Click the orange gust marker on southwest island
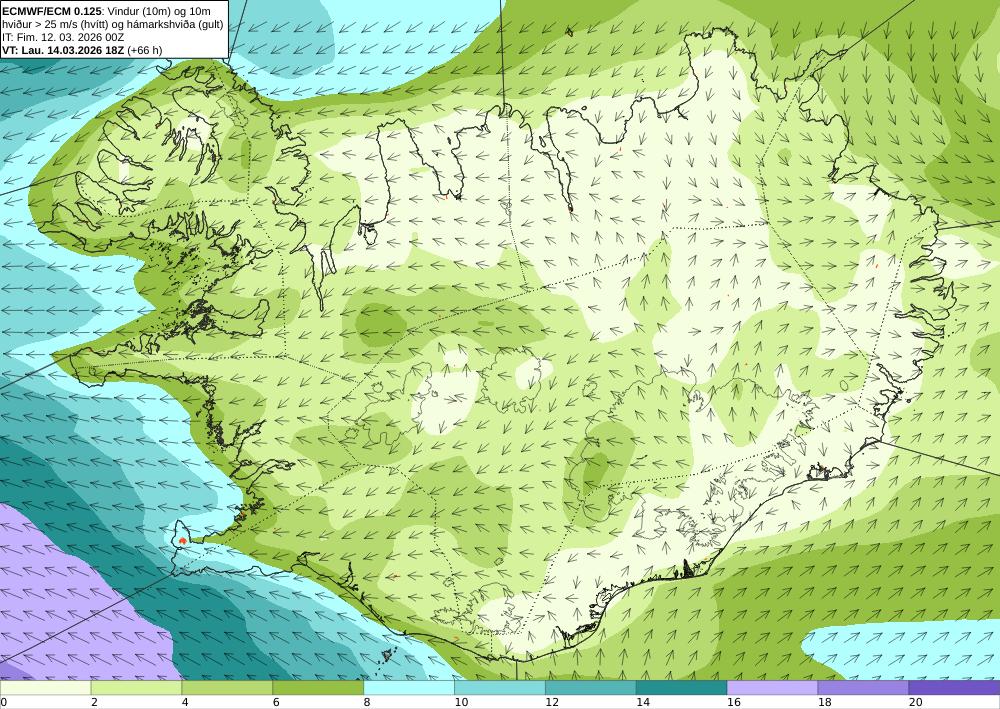 (x=183, y=541)
